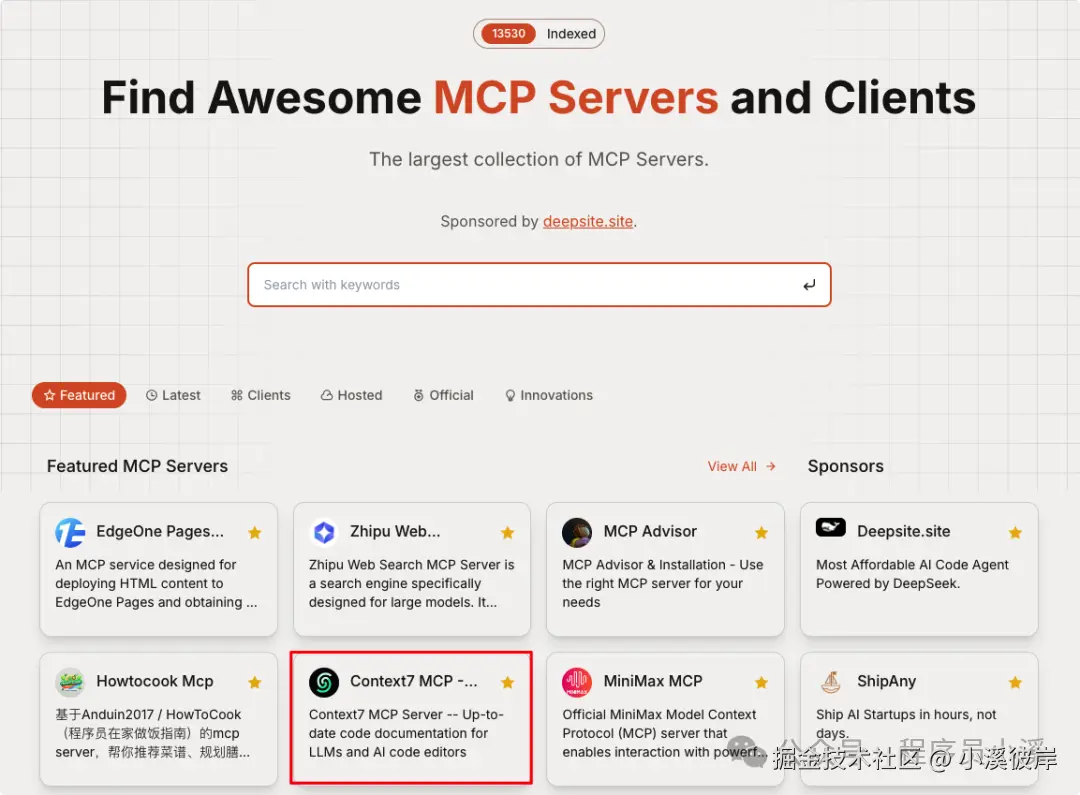Click the enter arrow icon in search box
Image resolution: width=1080 pixels, height=795 pixels.
point(809,285)
